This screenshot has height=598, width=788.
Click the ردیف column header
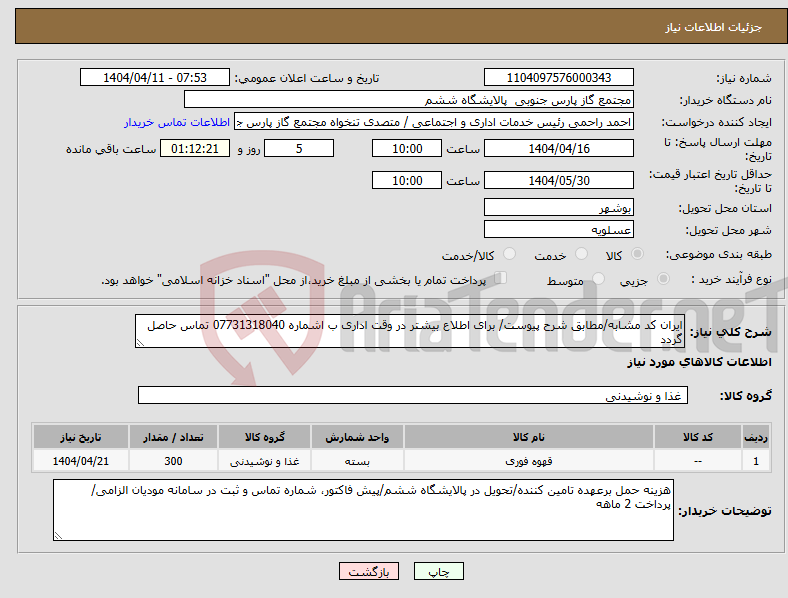[756, 437]
